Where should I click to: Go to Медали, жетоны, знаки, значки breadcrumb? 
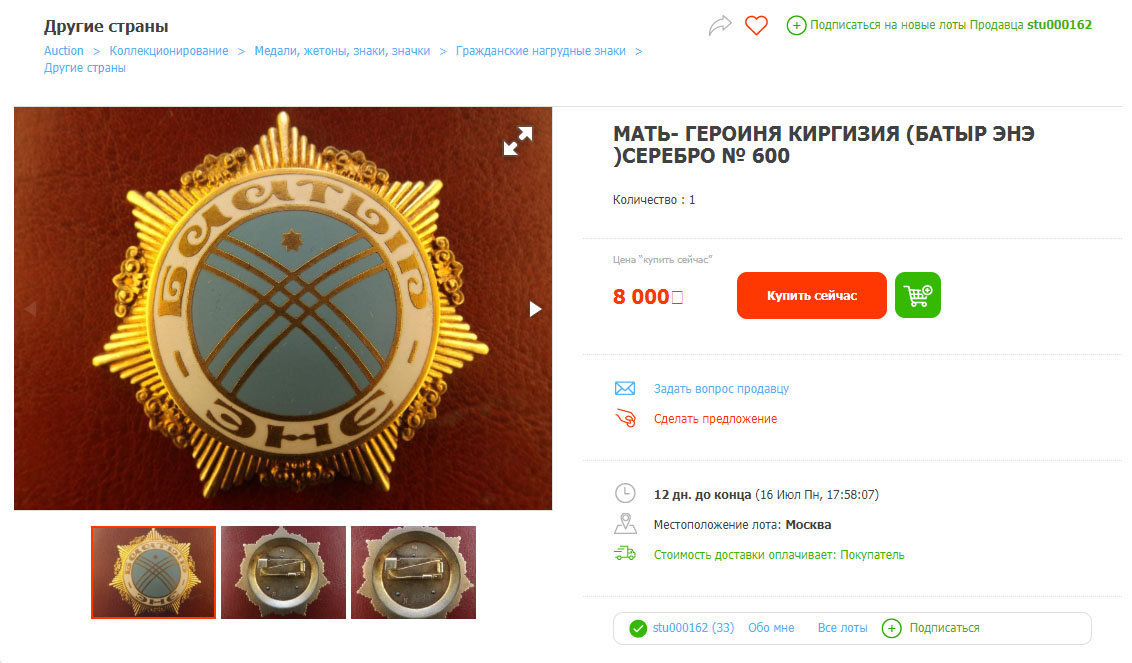coord(342,51)
